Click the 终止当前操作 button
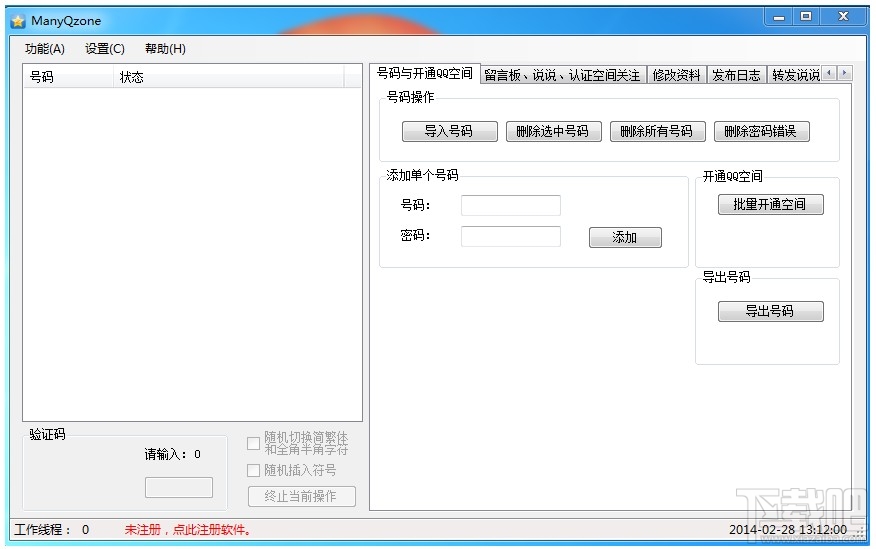Screen dimensions: 876x549 tap(302, 496)
